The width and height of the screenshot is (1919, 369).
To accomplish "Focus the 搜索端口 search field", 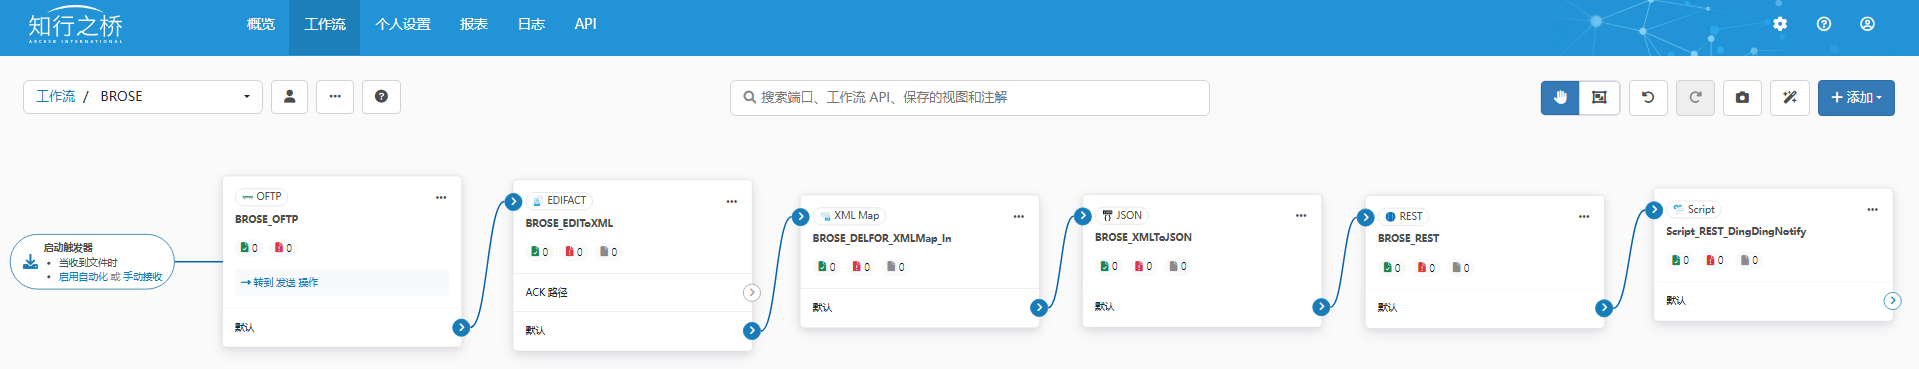I will coord(969,98).
